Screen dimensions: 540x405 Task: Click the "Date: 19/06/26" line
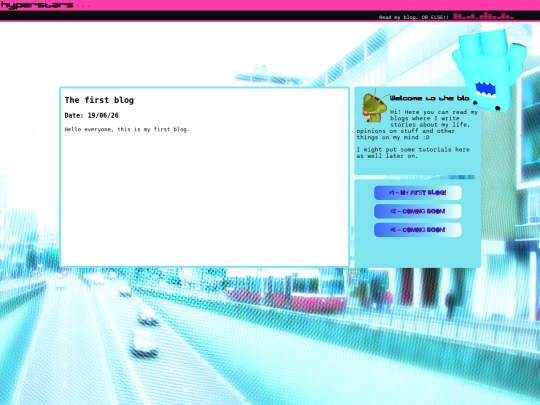pos(92,115)
